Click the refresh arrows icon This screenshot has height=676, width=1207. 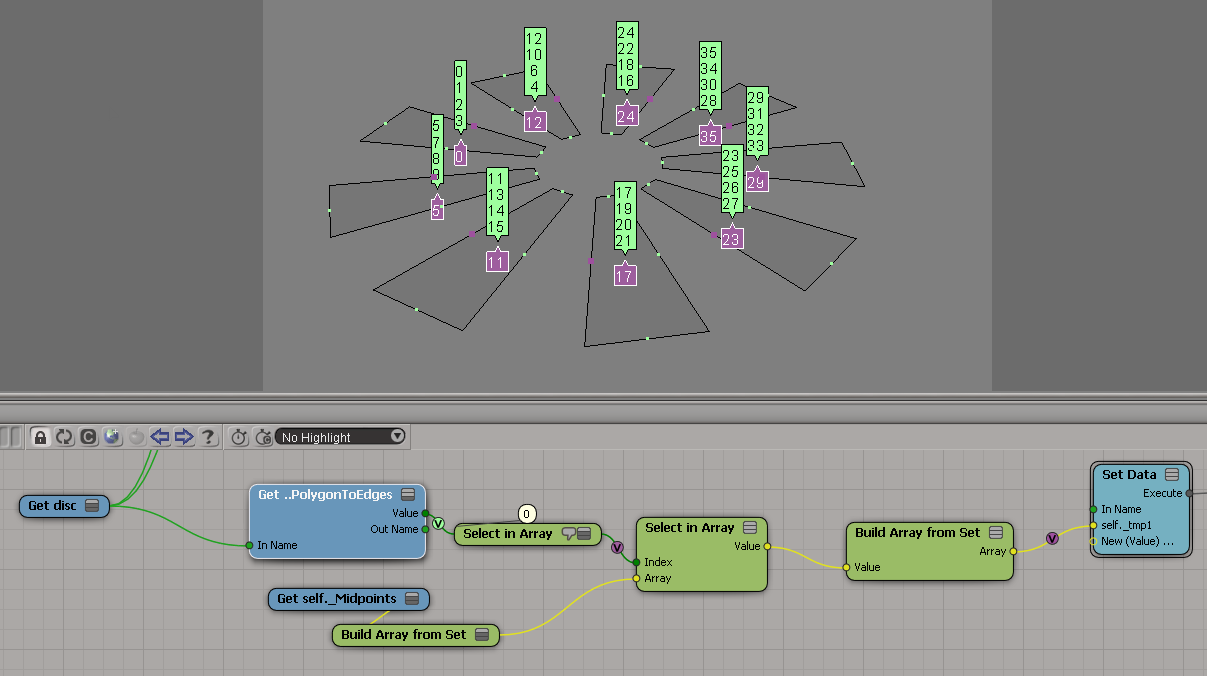[65, 437]
